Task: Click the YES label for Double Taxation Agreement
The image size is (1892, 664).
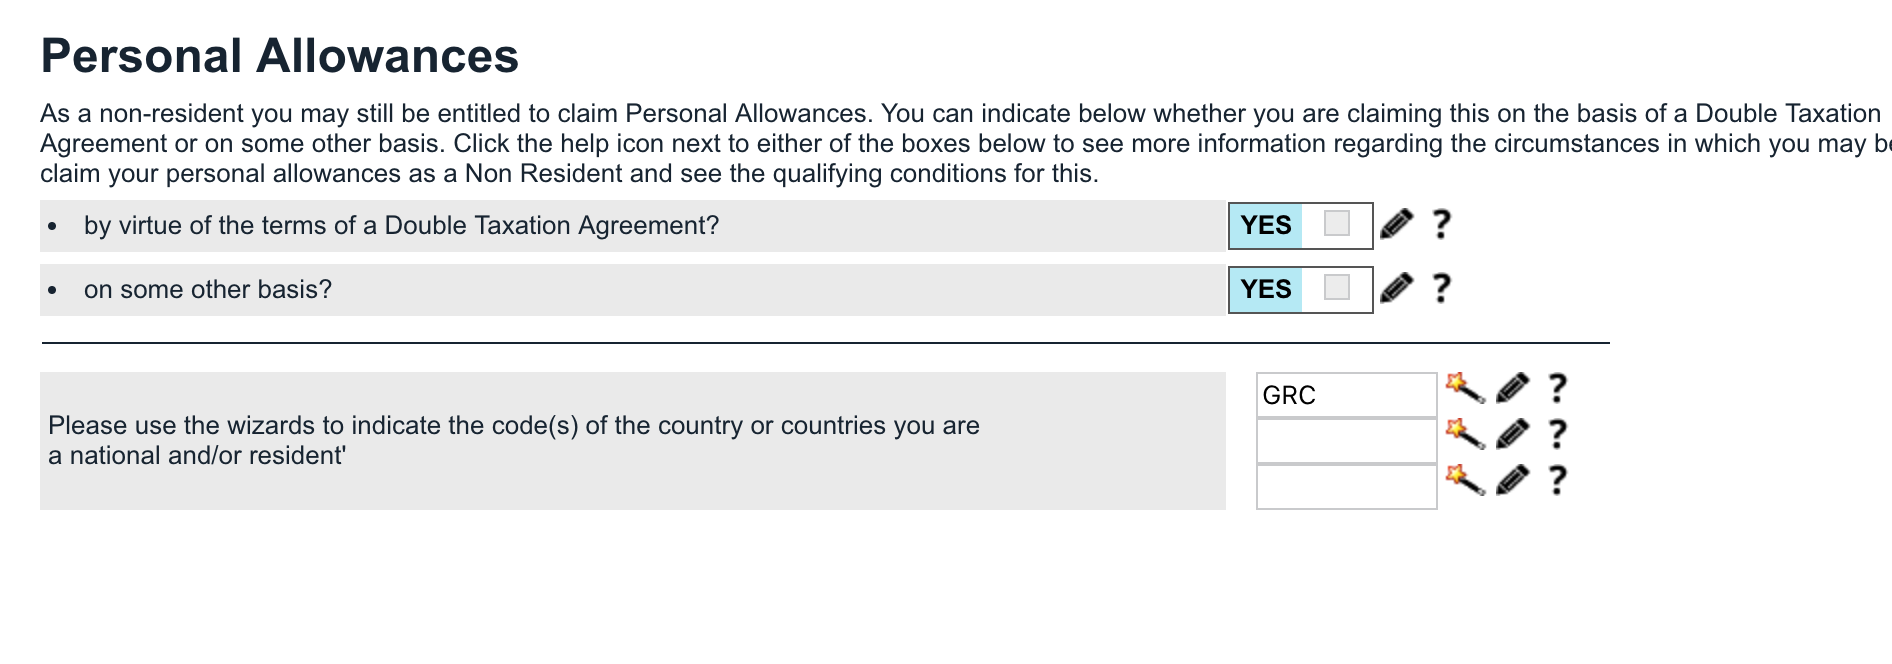Action: (1266, 225)
